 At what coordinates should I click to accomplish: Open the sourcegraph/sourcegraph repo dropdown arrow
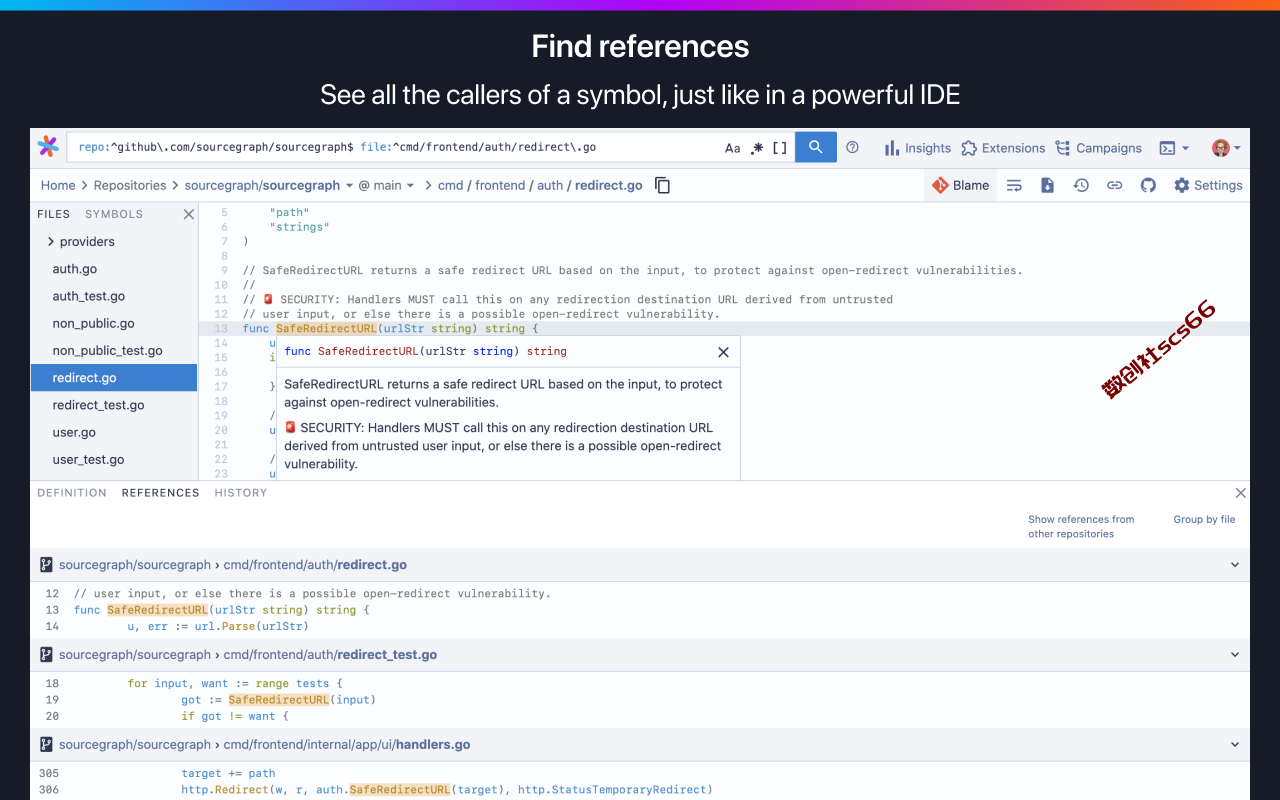(x=349, y=186)
